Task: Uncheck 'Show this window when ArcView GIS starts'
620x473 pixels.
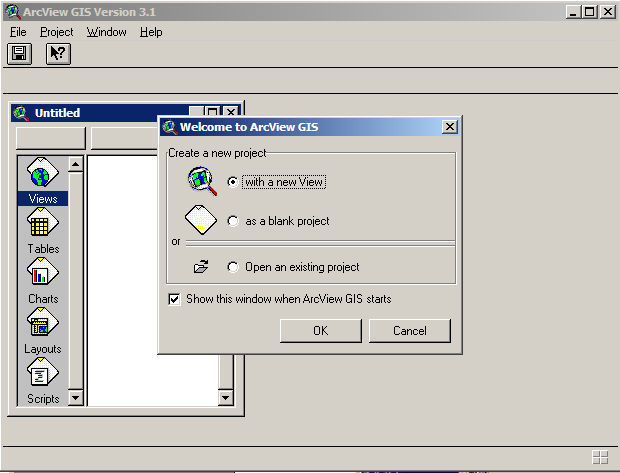Action: [x=174, y=299]
